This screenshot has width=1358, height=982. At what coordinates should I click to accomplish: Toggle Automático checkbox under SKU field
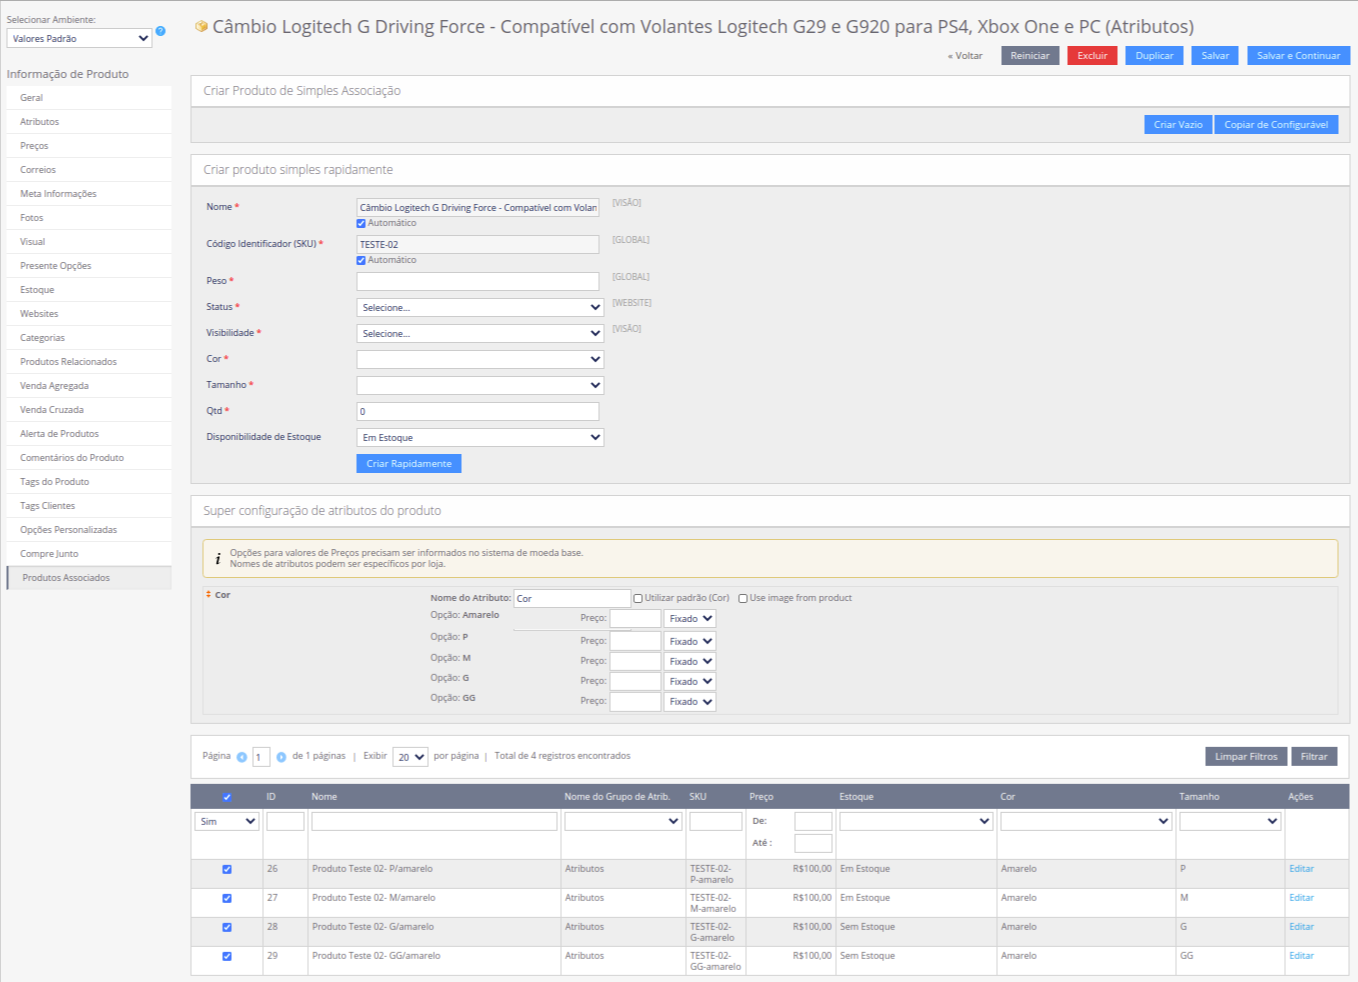(x=361, y=260)
